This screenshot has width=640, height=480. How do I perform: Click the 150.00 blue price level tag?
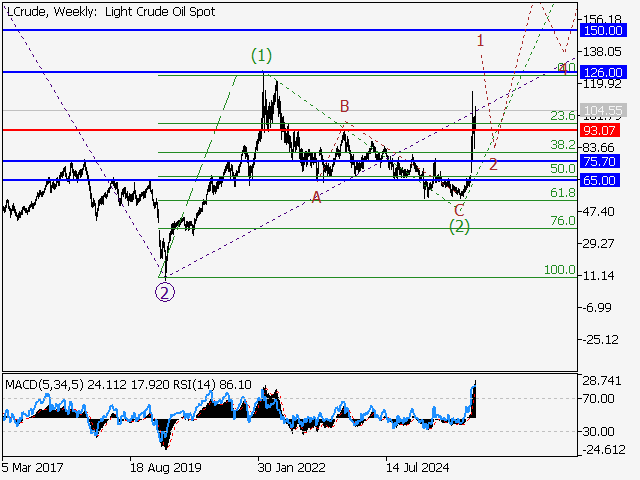[x=603, y=31]
